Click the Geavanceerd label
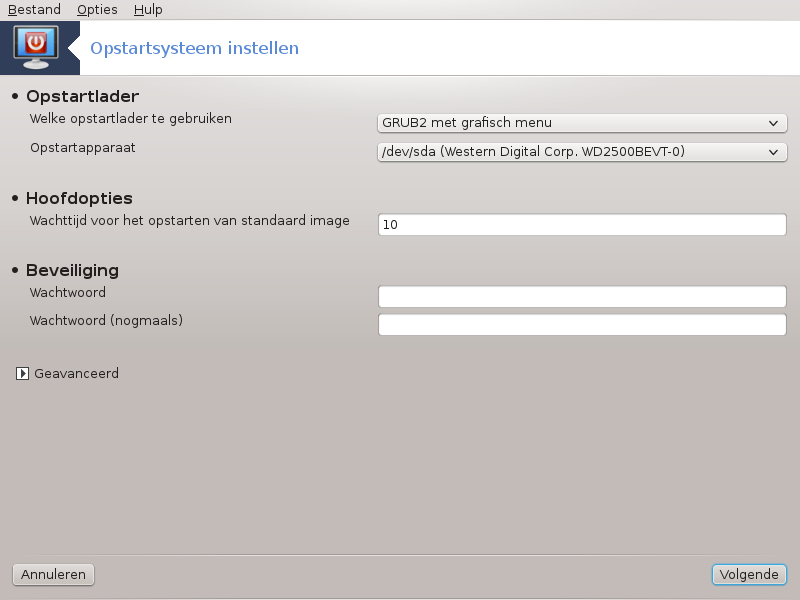Viewport: 800px width, 600px height. 77,373
